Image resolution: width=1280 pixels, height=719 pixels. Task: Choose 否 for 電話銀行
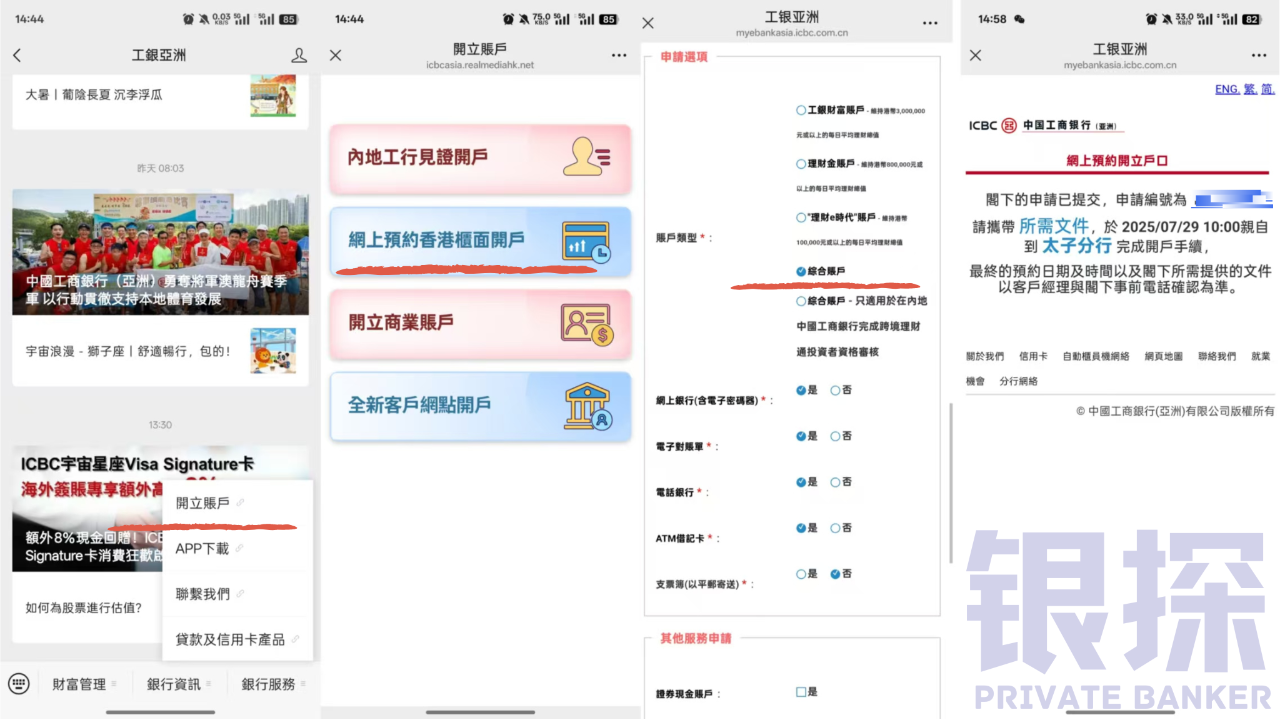point(836,482)
